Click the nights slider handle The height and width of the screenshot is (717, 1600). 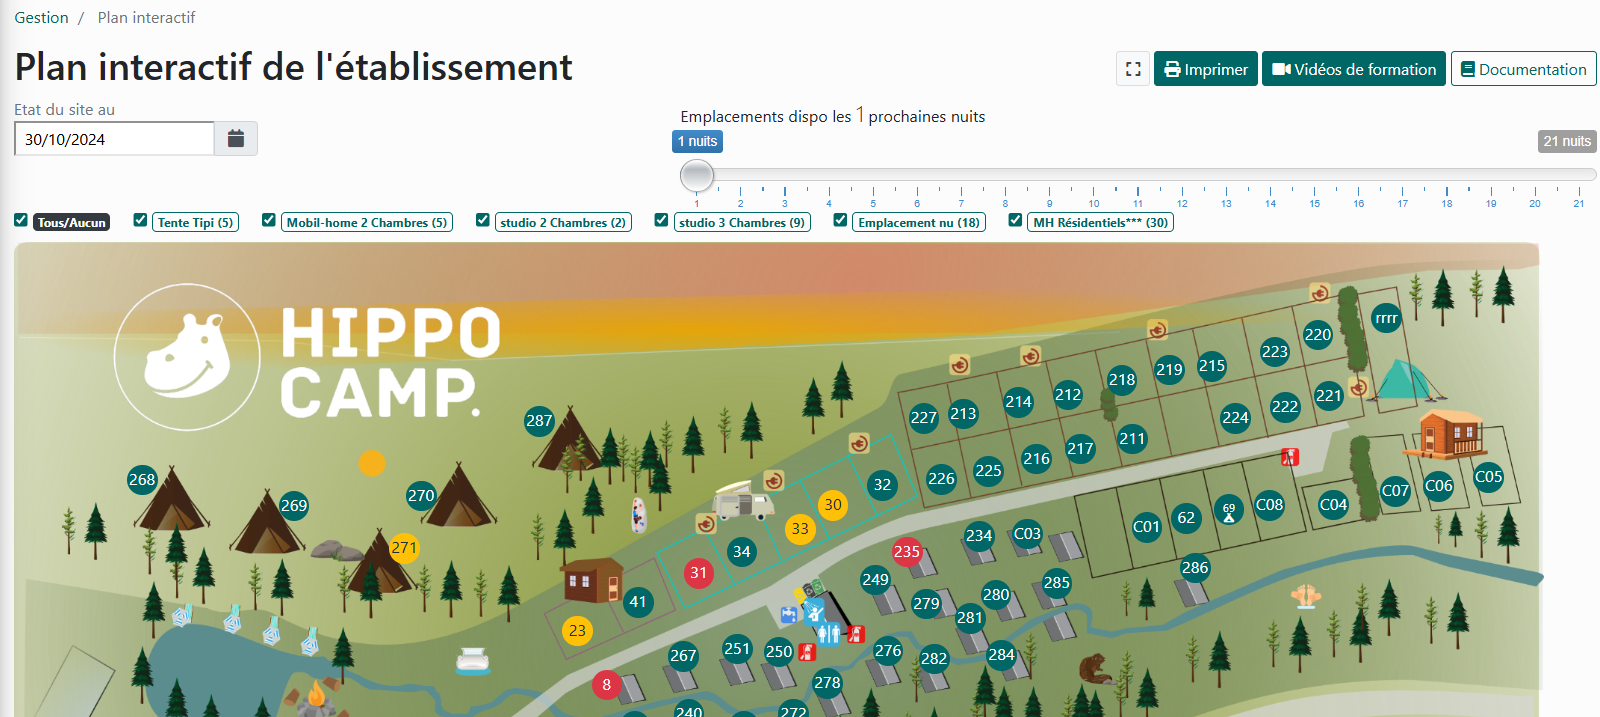pos(697,176)
